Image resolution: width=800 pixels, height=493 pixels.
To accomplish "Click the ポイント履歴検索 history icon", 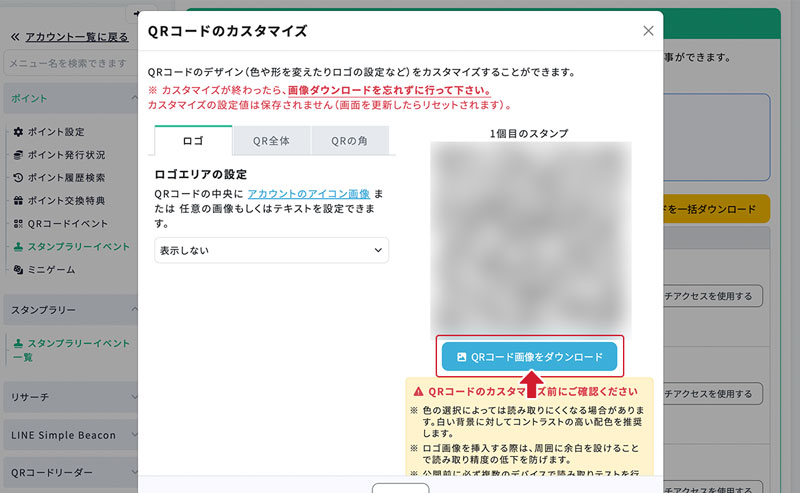I will point(18,178).
